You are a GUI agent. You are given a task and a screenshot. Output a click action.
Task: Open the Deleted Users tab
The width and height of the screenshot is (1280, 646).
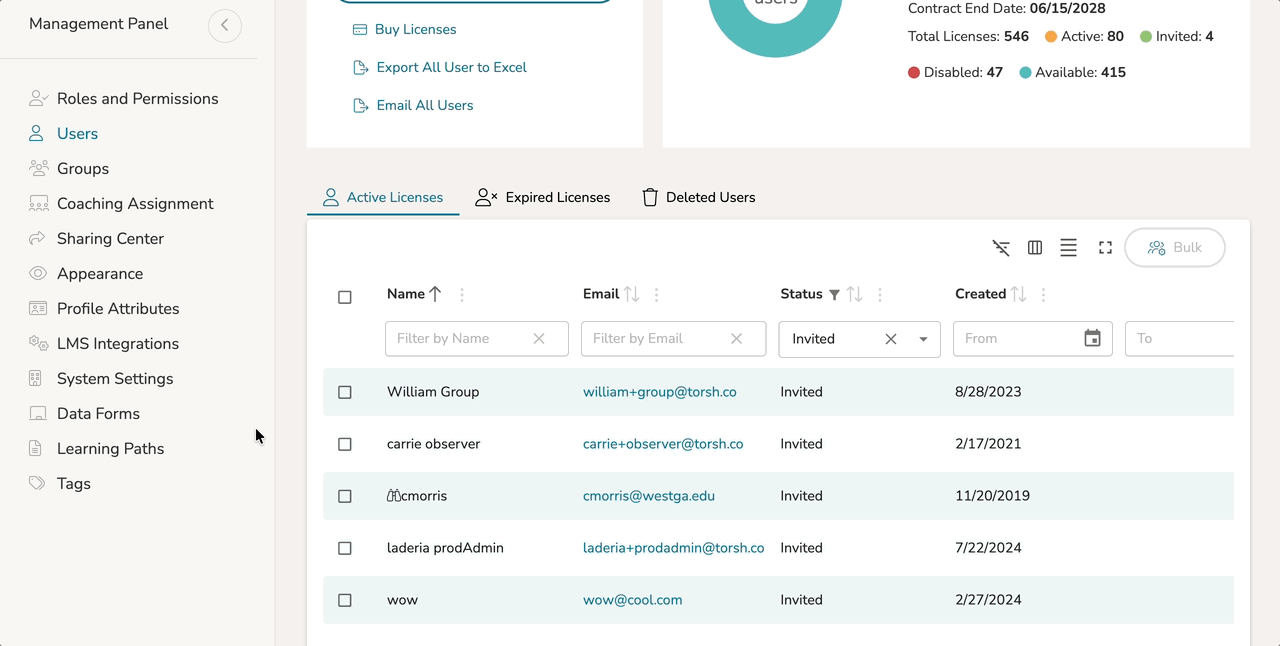[698, 198]
